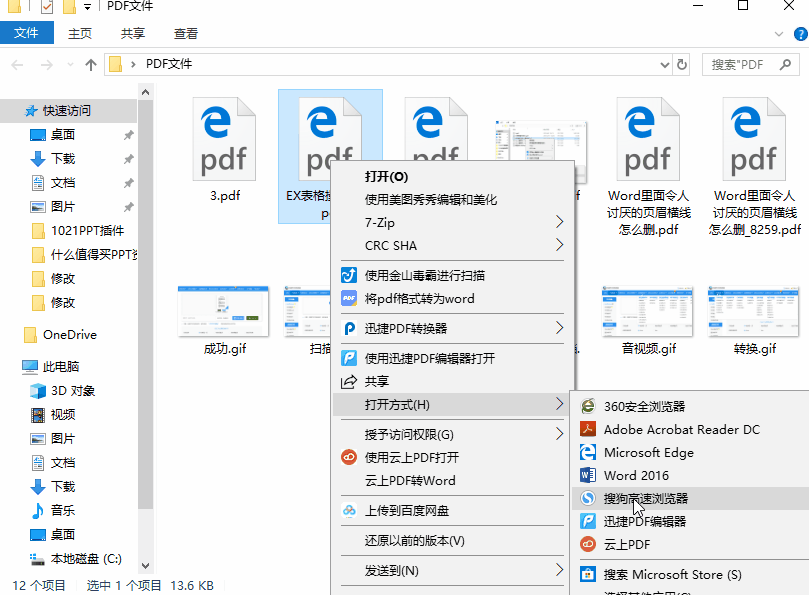Click the refresh button in address bar

click(x=682, y=65)
